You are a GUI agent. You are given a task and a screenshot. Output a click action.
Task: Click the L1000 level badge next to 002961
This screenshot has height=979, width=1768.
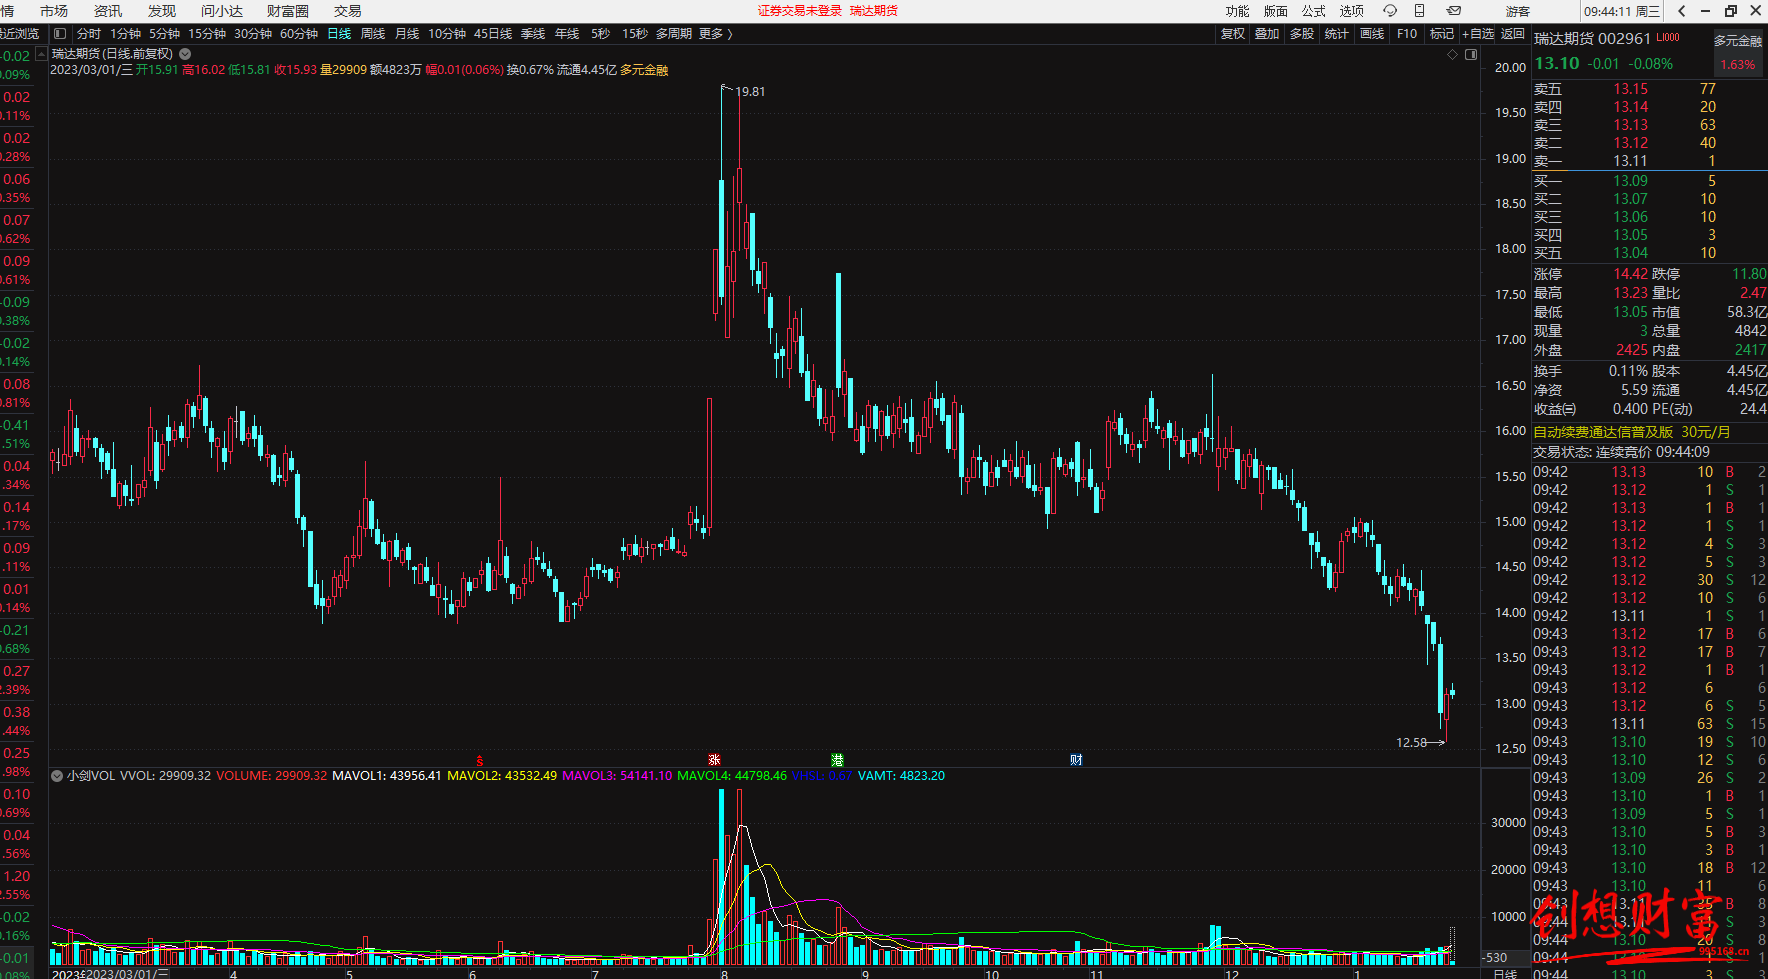pyautogui.click(x=1668, y=37)
